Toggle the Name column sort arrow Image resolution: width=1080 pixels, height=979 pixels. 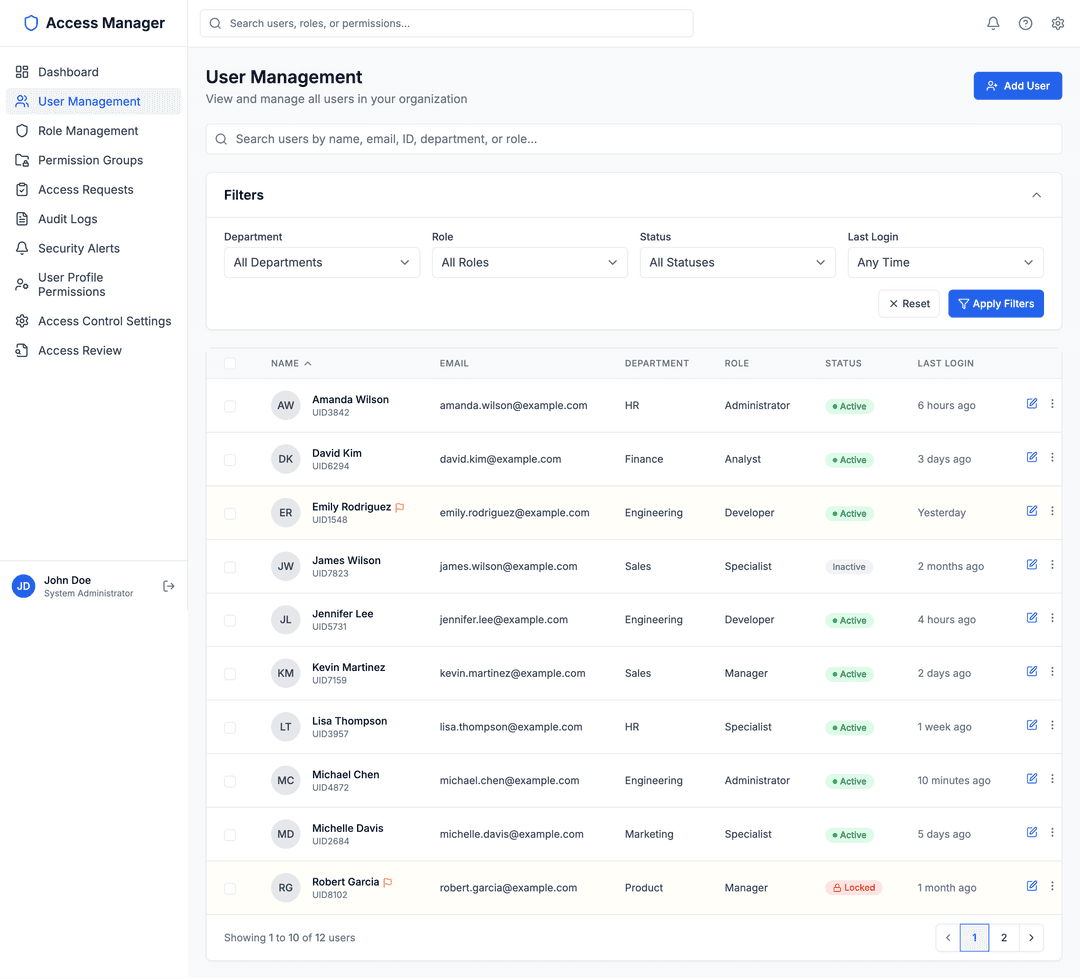click(x=307, y=363)
